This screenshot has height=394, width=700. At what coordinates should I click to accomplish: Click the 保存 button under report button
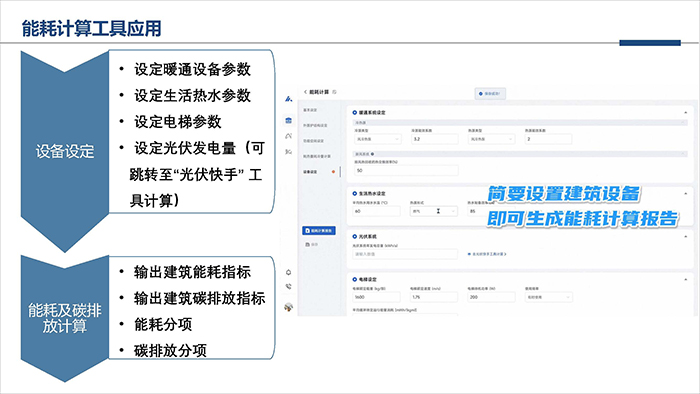(312, 245)
